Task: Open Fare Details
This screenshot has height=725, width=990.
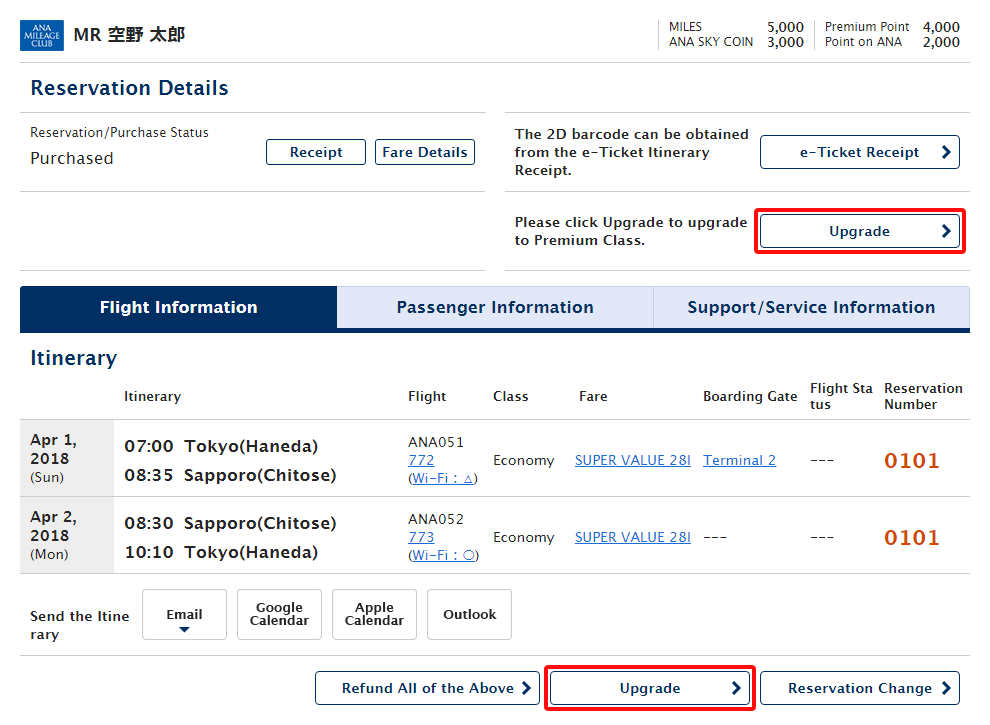Action: click(424, 152)
